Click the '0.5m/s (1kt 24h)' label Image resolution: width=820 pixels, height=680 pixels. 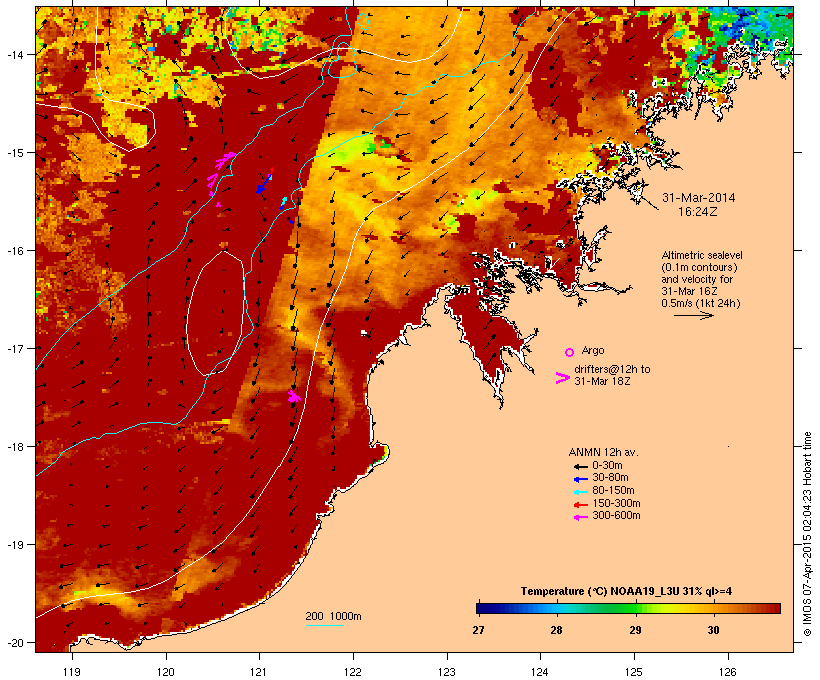pos(700,303)
